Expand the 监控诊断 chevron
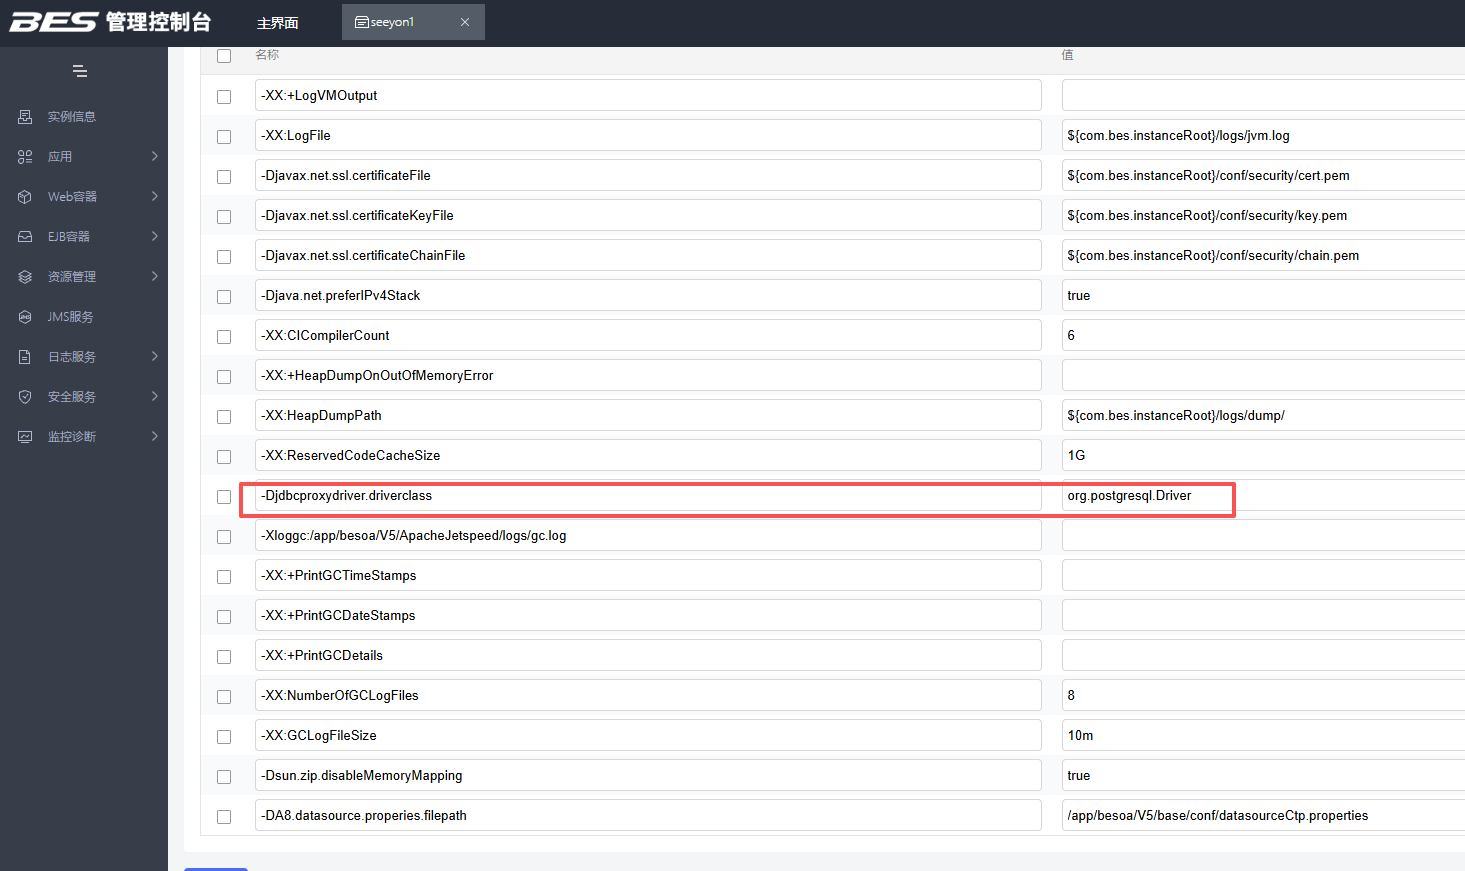The height and width of the screenshot is (871, 1465). [155, 436]
